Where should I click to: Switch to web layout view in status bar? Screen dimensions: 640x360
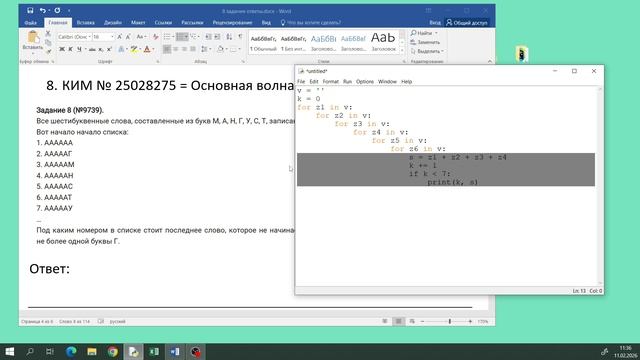pyautogui.click(x=412, y=322)
